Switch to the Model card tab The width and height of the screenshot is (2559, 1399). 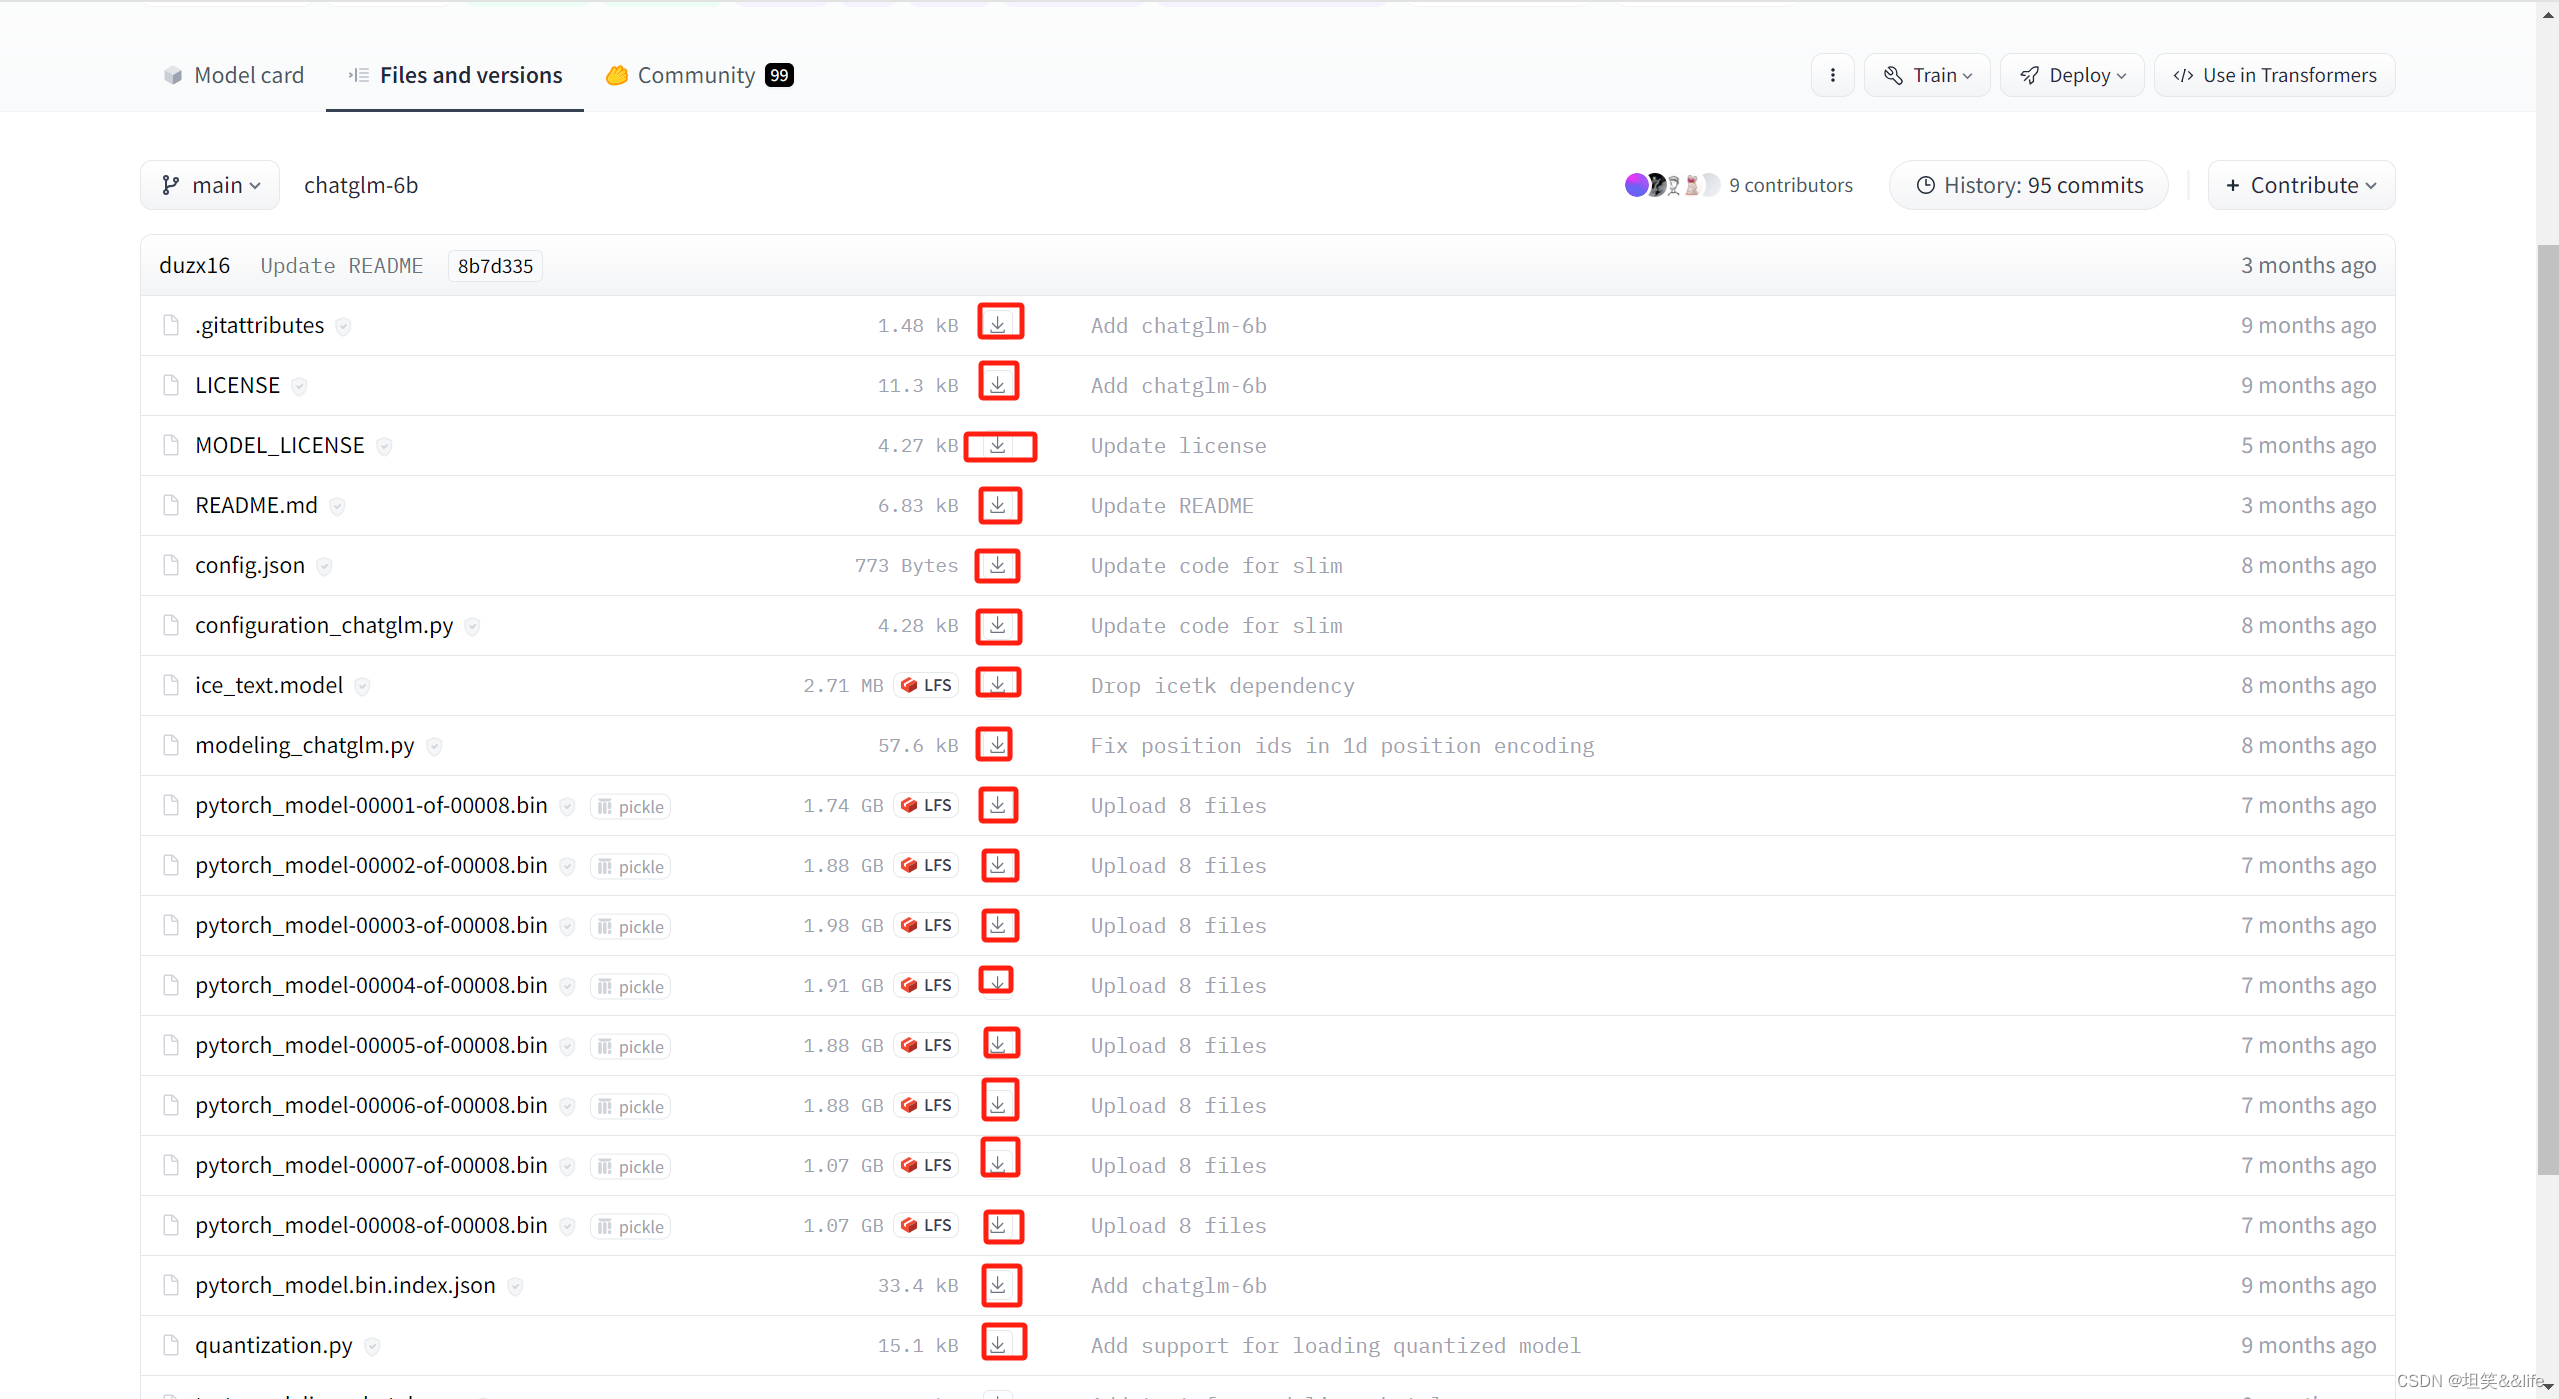click(x=234, y=75)
